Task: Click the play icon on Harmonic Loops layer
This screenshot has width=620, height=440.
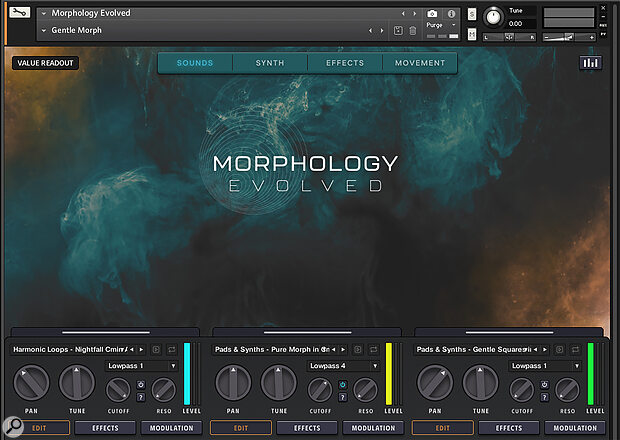Action: pyautogui.click(x=156, y=349)
